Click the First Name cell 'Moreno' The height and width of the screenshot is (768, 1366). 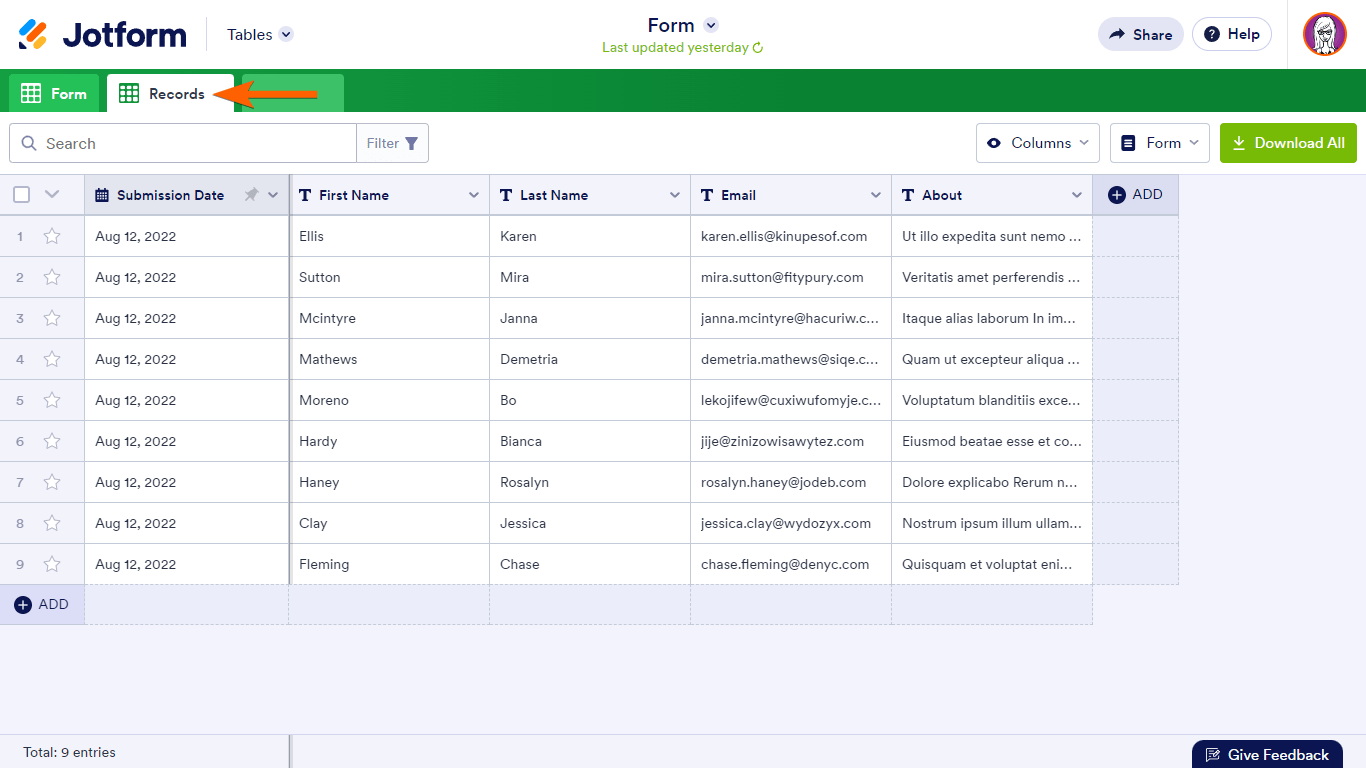(390, 400)
